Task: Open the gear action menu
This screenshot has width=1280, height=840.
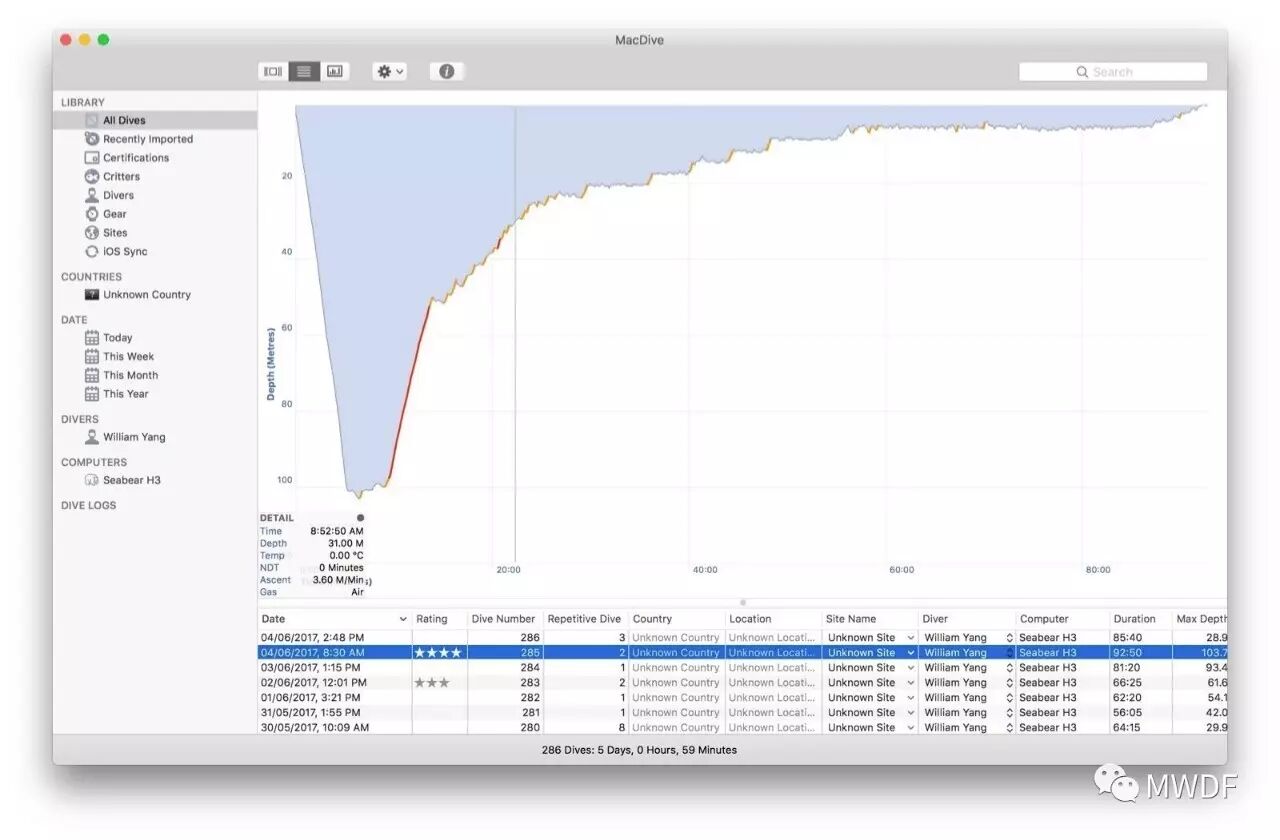Action: pyautogui.click(x=390, y=71)
